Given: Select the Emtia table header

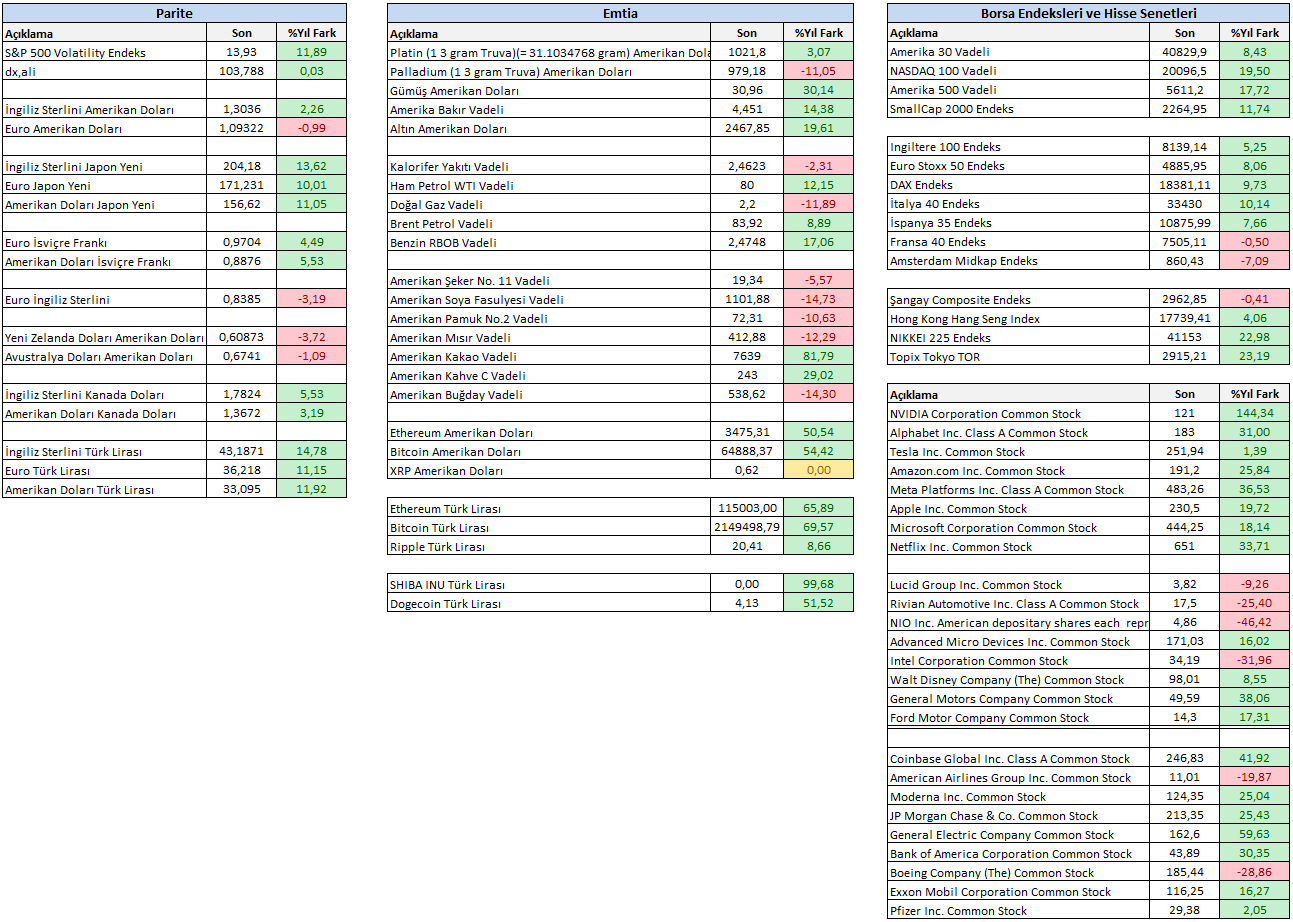Looking at the screenshot, I should pyautogui.click(x=620, y=14).
